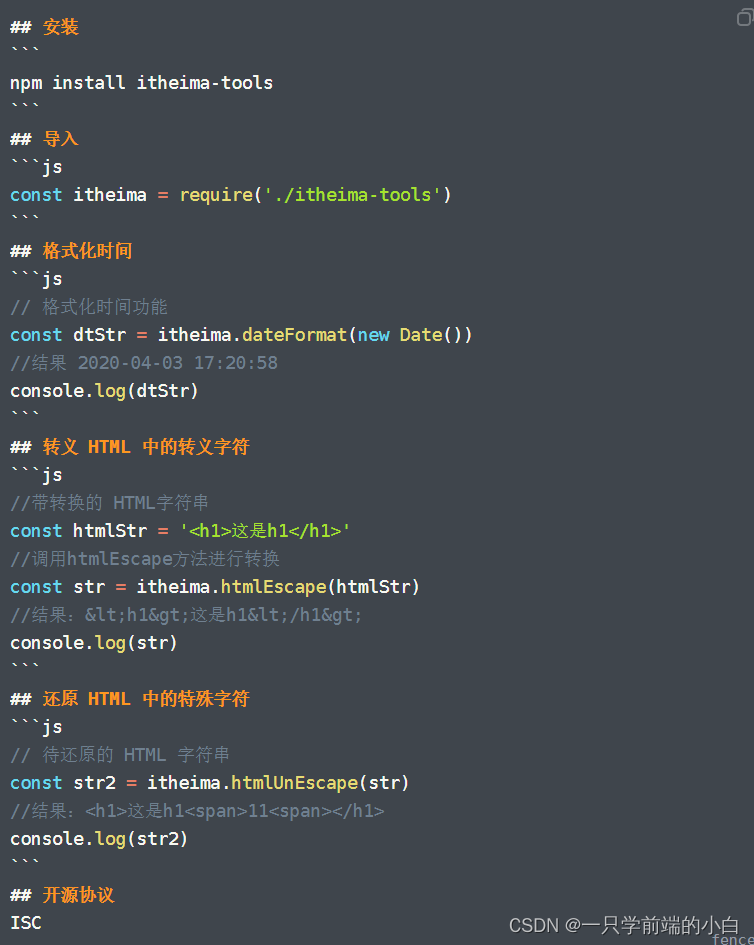754x945 pixels.
Task: Click the copy code icon at top right
Action: click(x=745, y=17)
